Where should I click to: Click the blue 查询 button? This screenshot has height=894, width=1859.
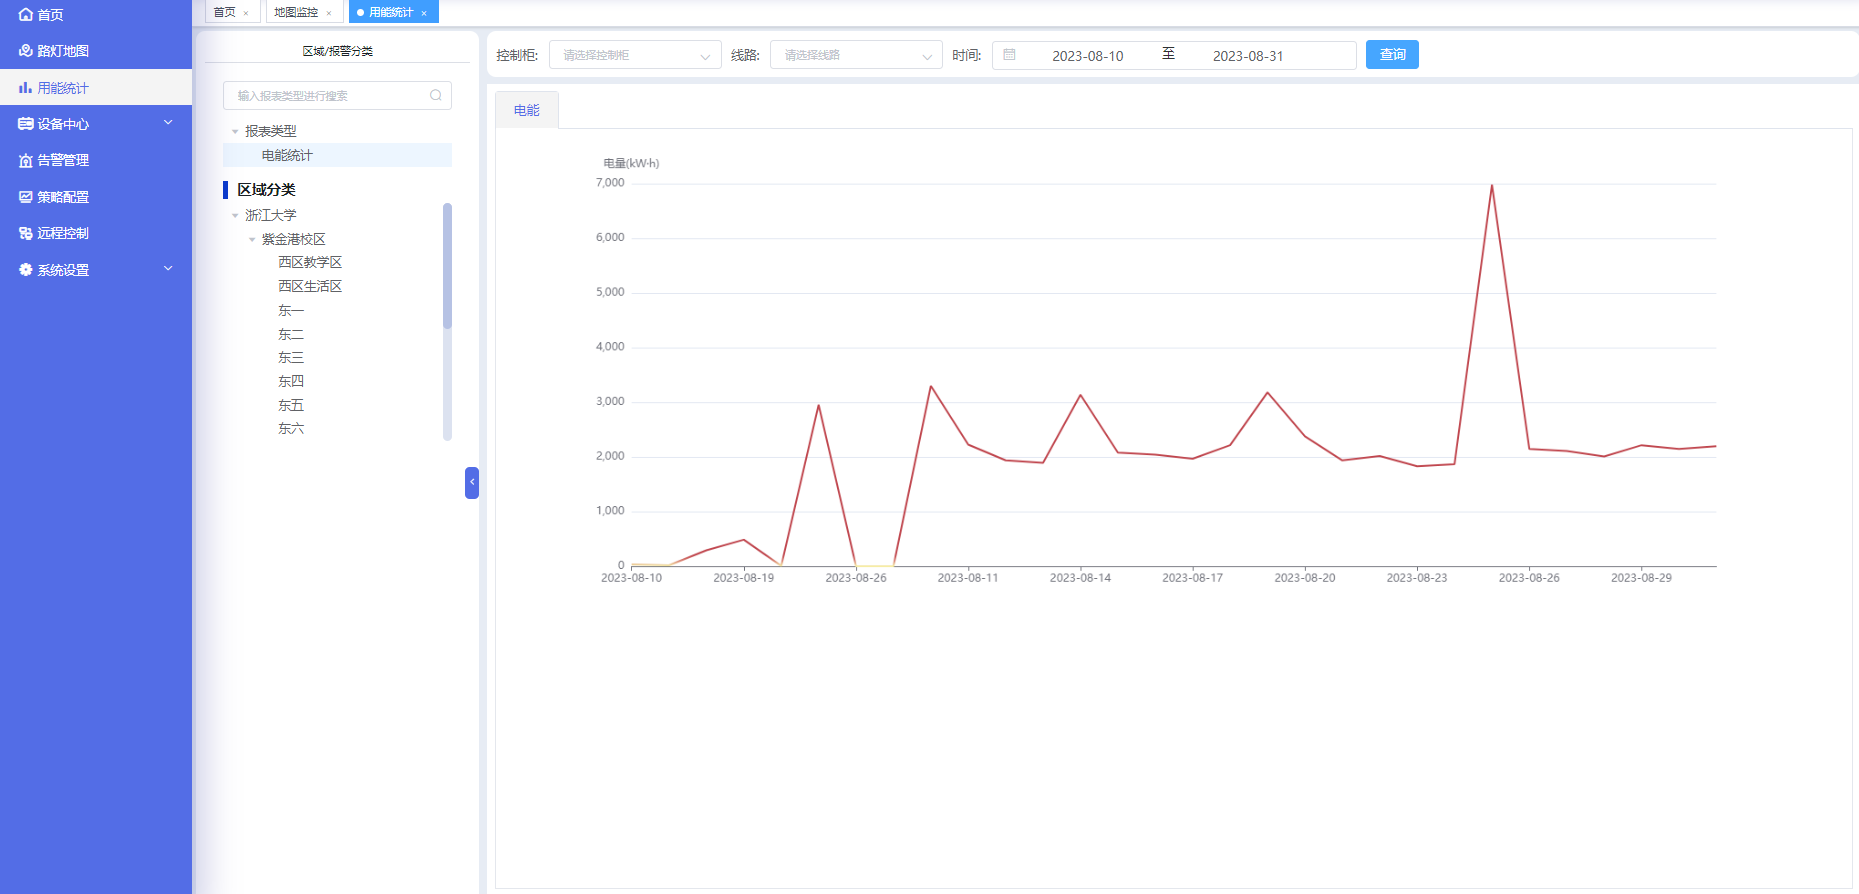(1392, 55)
